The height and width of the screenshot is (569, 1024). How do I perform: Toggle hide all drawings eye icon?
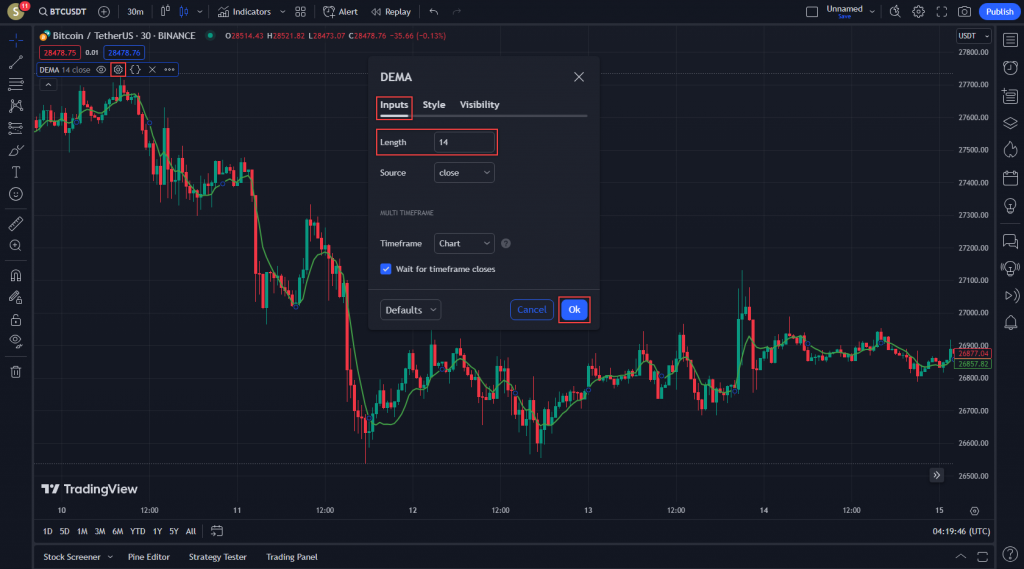(x=16, y=341)
